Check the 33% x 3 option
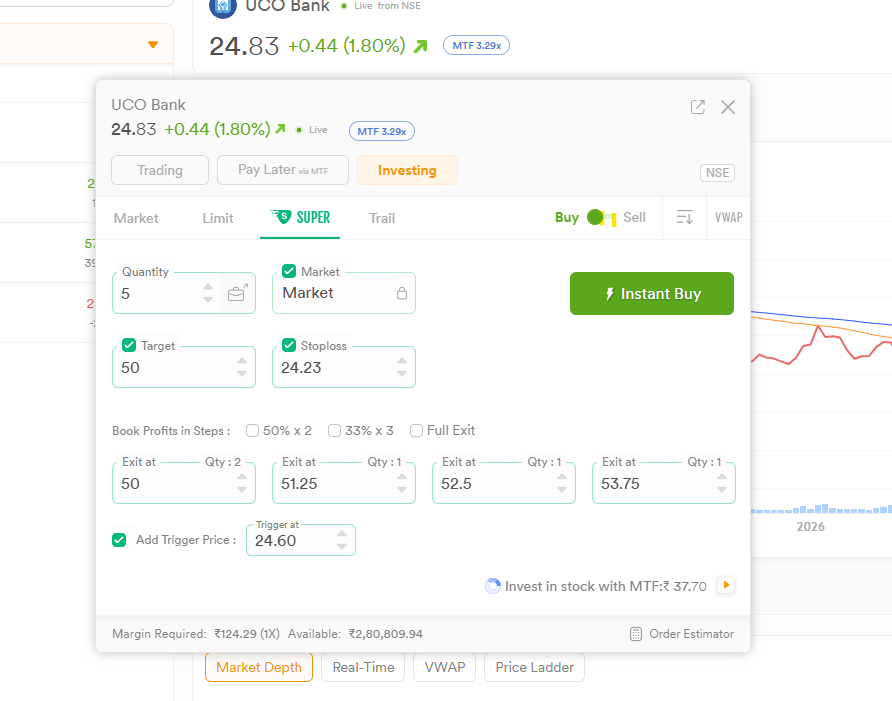892x701 pixels. 334,431
